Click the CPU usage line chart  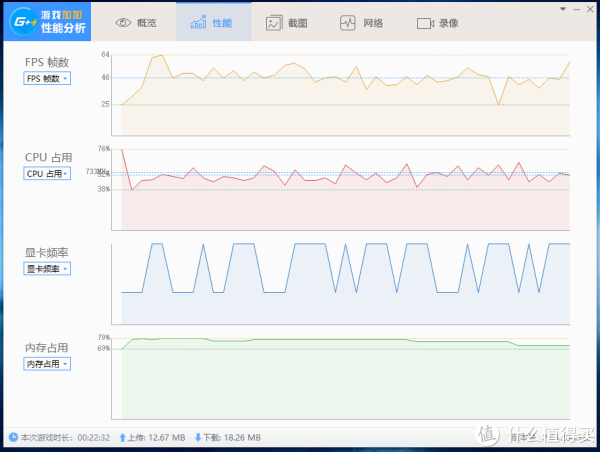coord(341,189)
